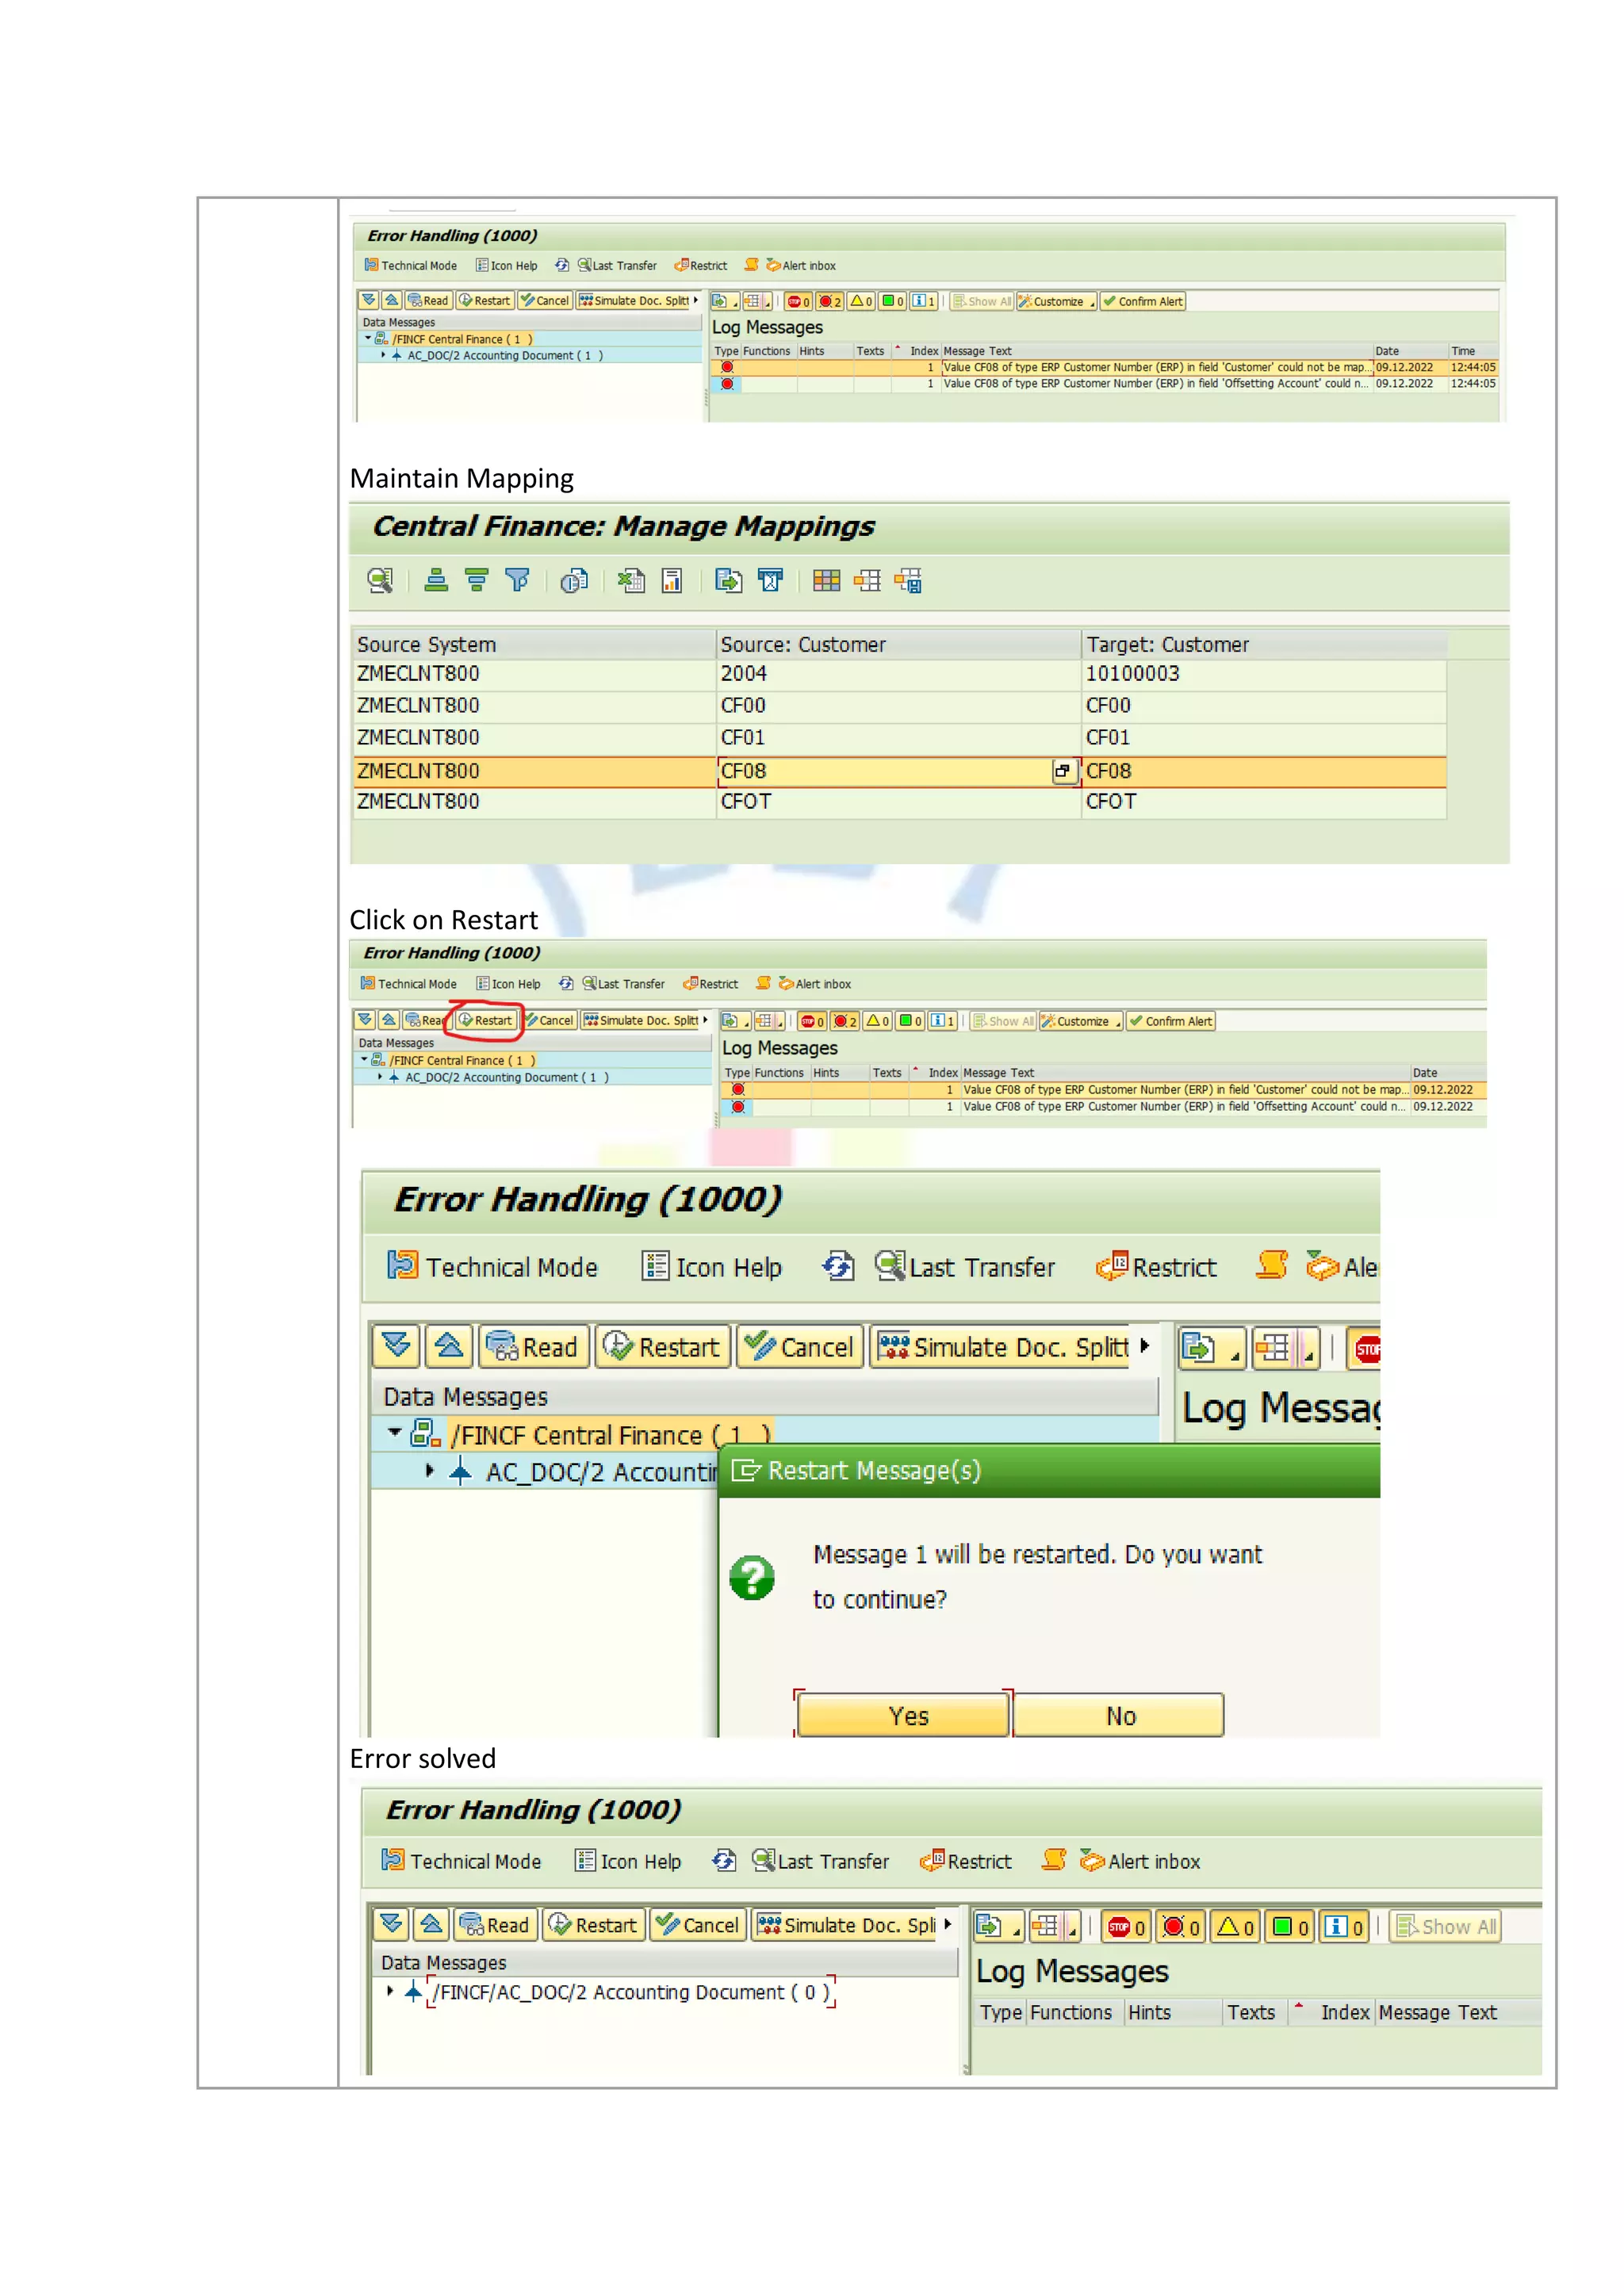This screenshot has height=2296, width=1624.
Task: Select the row with source customer 2004
Action: [x=900, y=674]
